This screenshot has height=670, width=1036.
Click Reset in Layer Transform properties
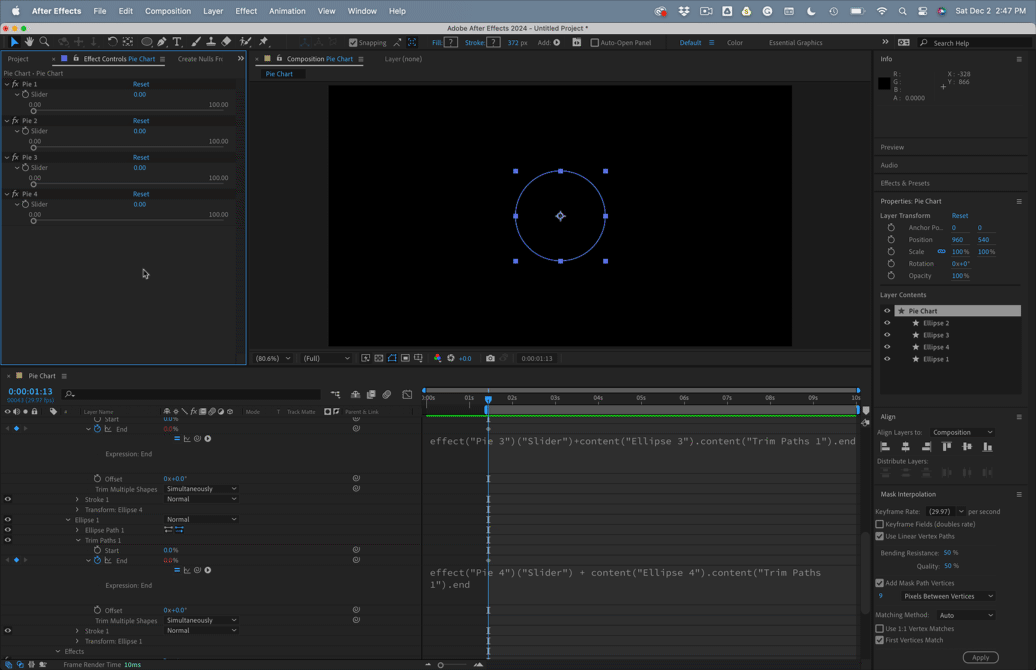click(959, 215)
